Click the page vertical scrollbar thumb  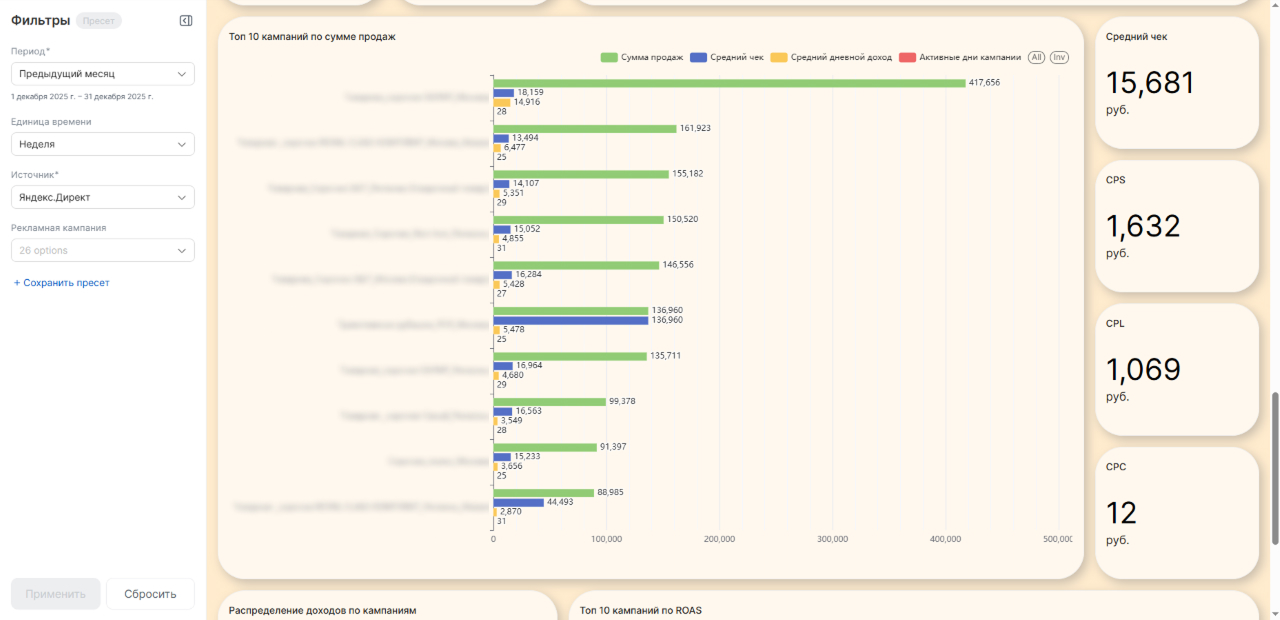coord(1275,468)
